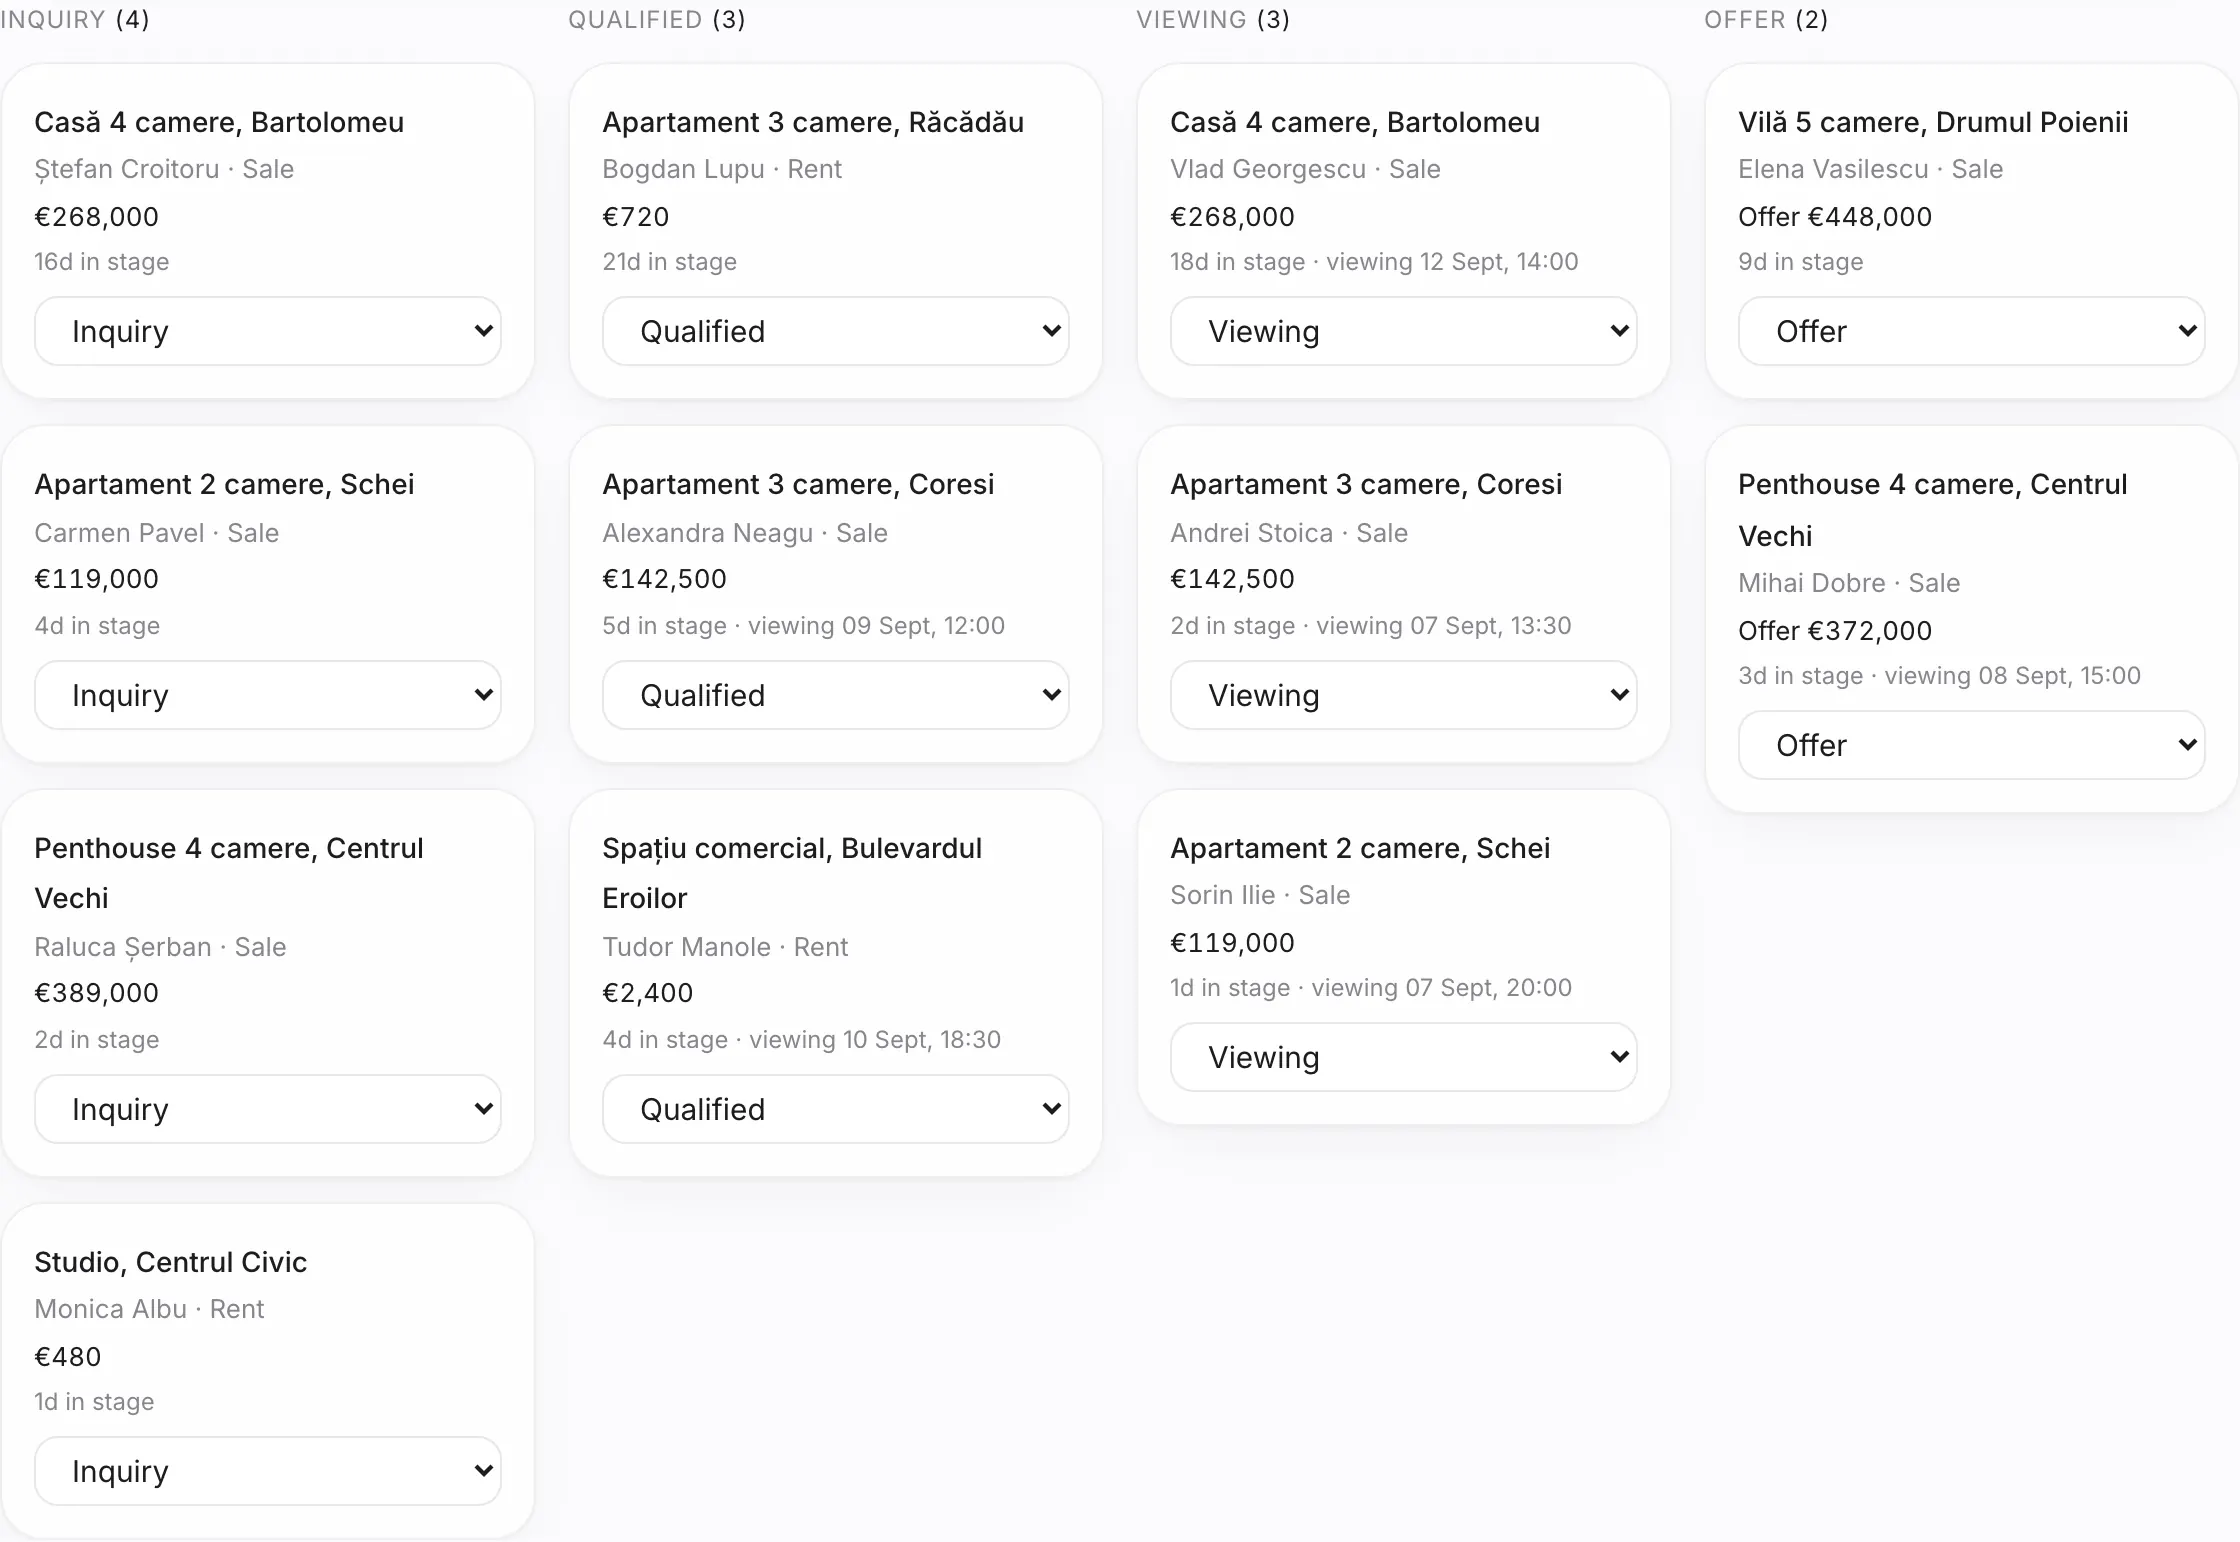
Task: Click Apartament 3 camere, Coresi in Qualified column
Action: click(798, 484)
